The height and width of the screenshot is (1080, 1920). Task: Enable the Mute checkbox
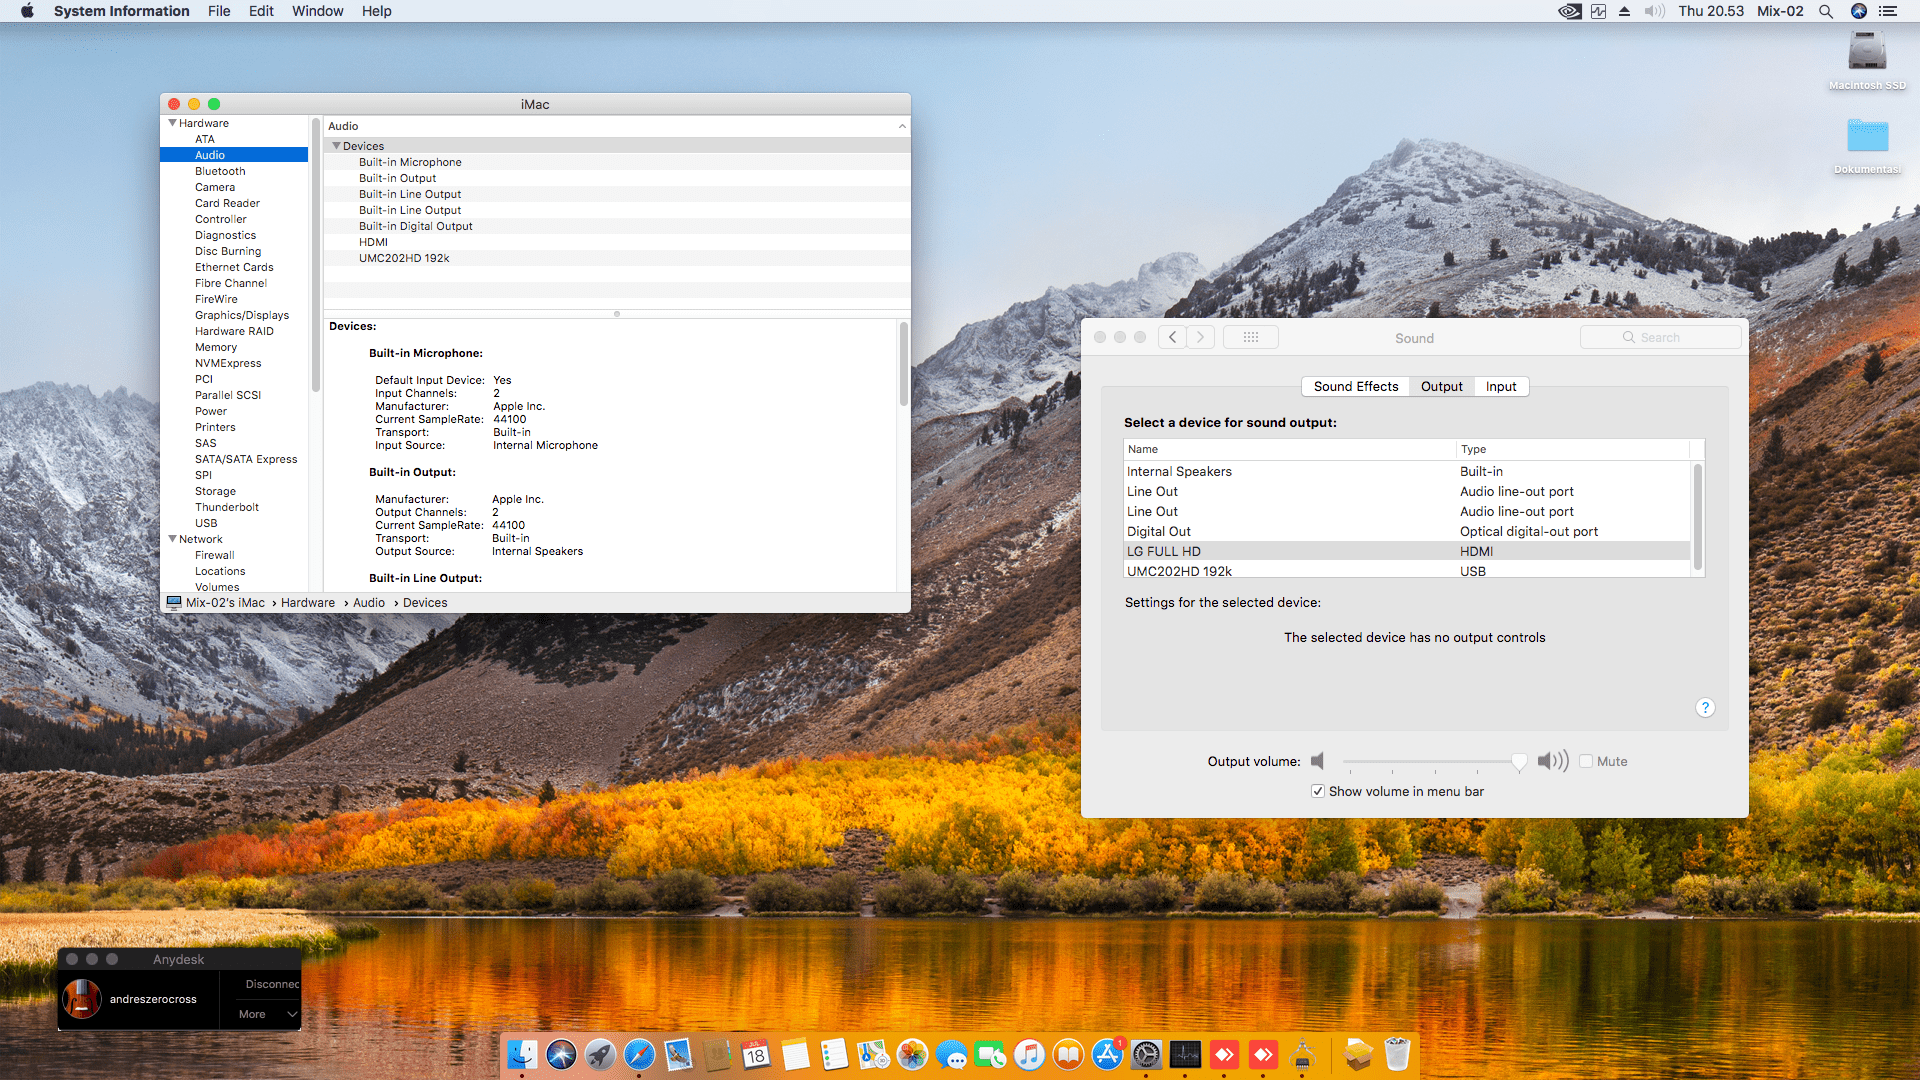tap(1586, 761)
